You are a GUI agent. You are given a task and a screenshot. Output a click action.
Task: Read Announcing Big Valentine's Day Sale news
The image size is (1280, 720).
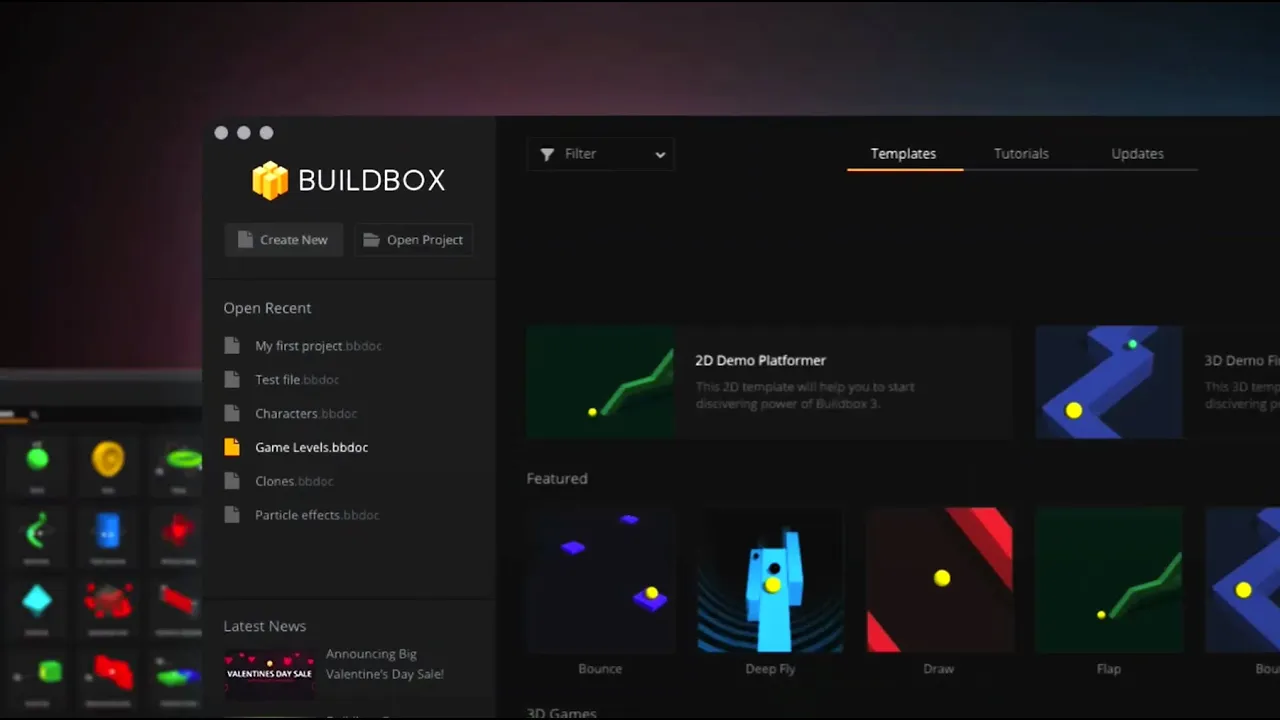[x=385, y=664]
